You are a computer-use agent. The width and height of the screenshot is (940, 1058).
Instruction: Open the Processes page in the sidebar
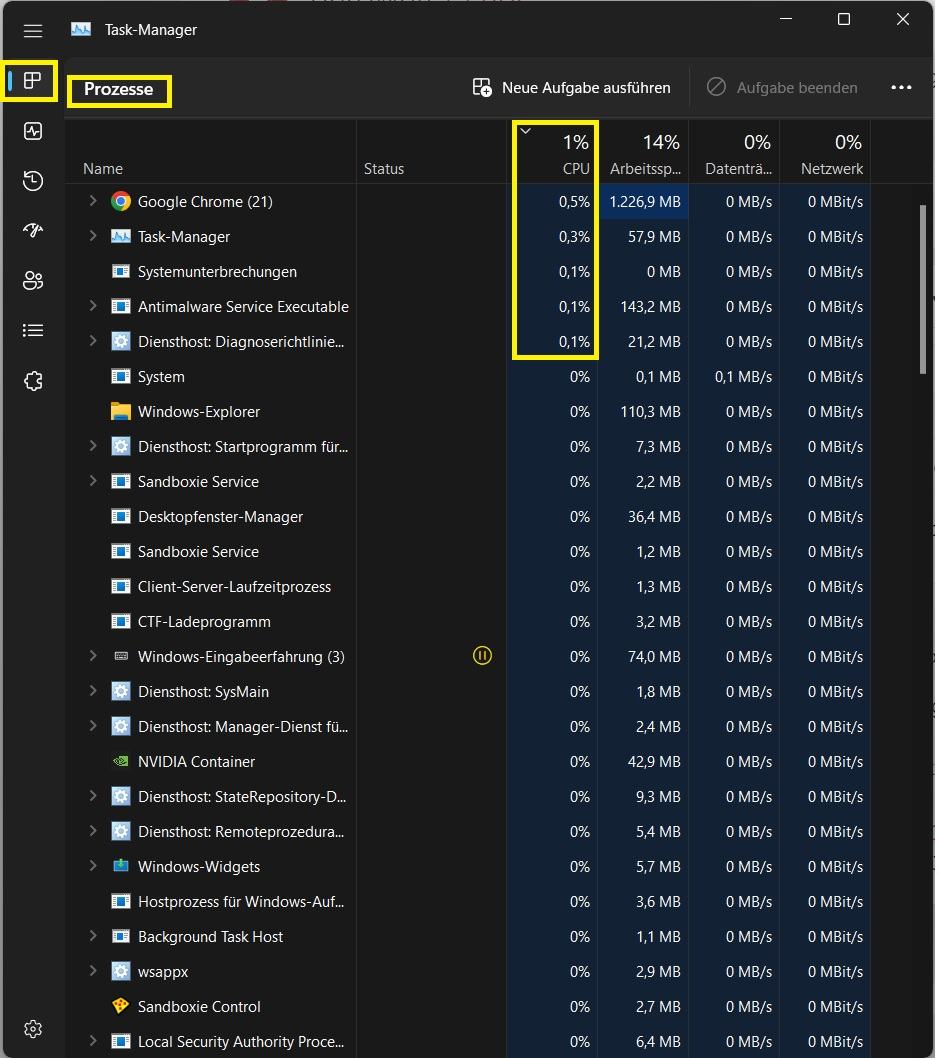32,81
